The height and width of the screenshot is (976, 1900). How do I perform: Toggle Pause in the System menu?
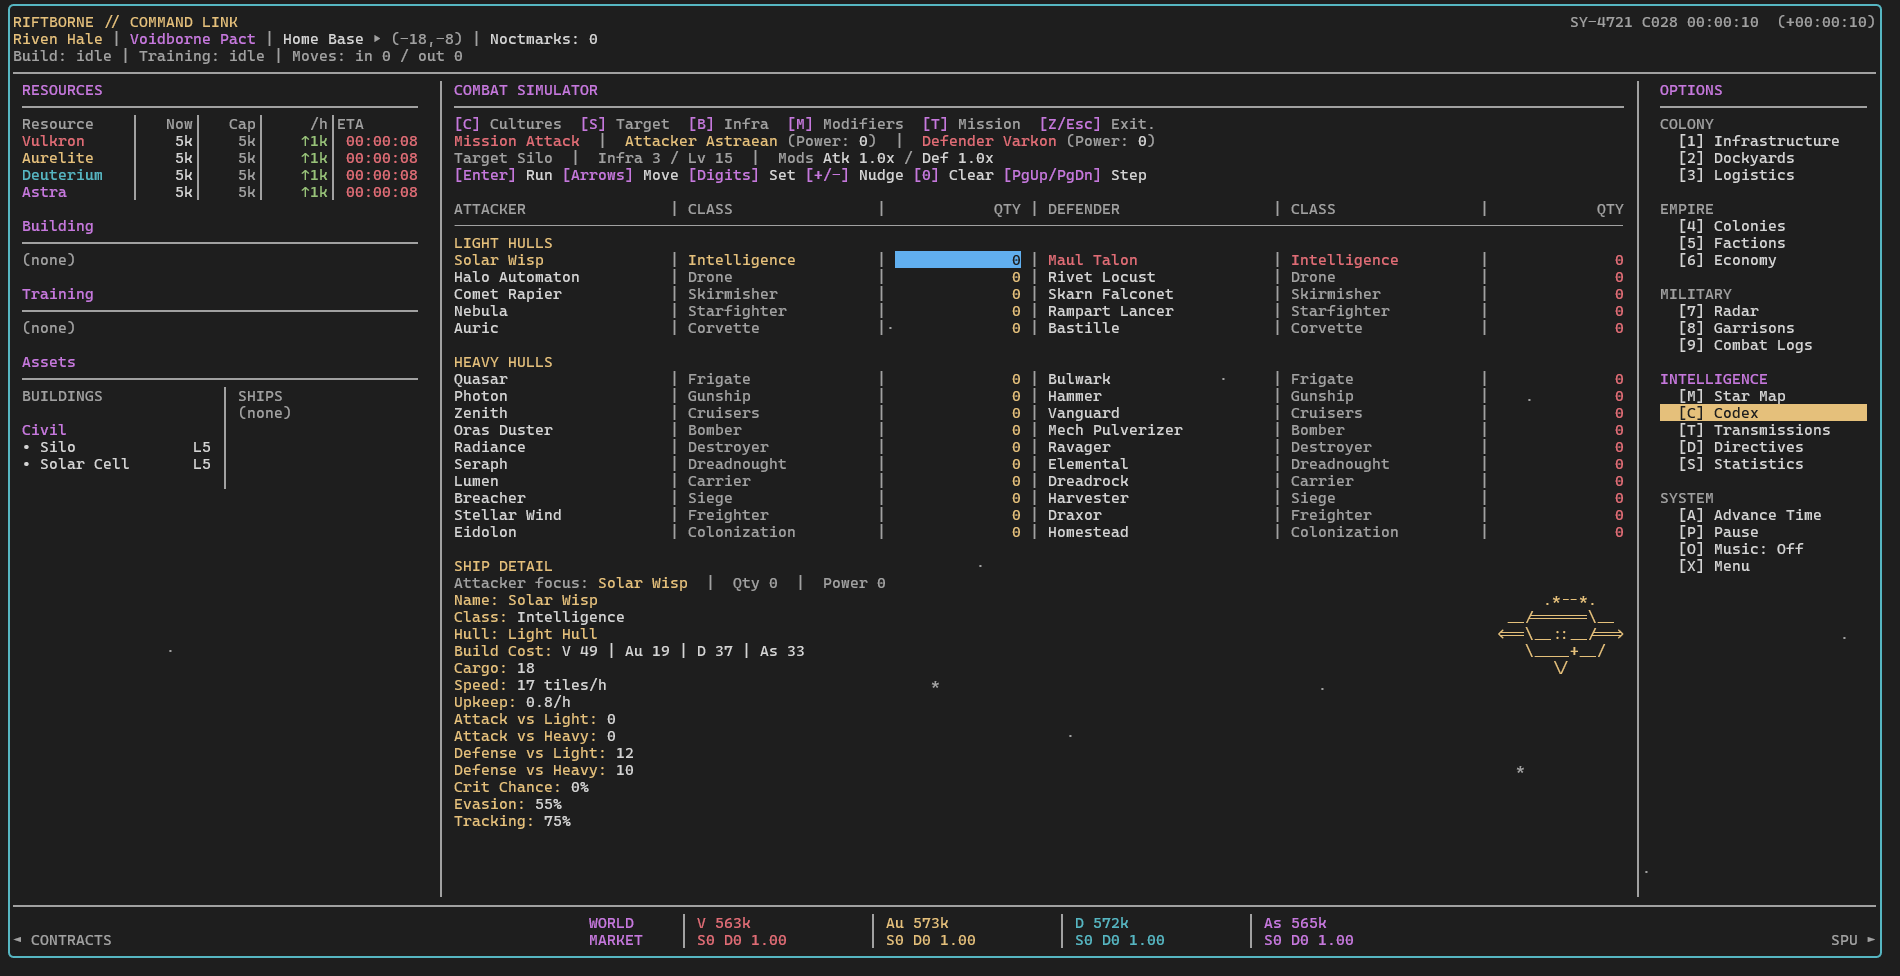click(x=1718, y=532)
